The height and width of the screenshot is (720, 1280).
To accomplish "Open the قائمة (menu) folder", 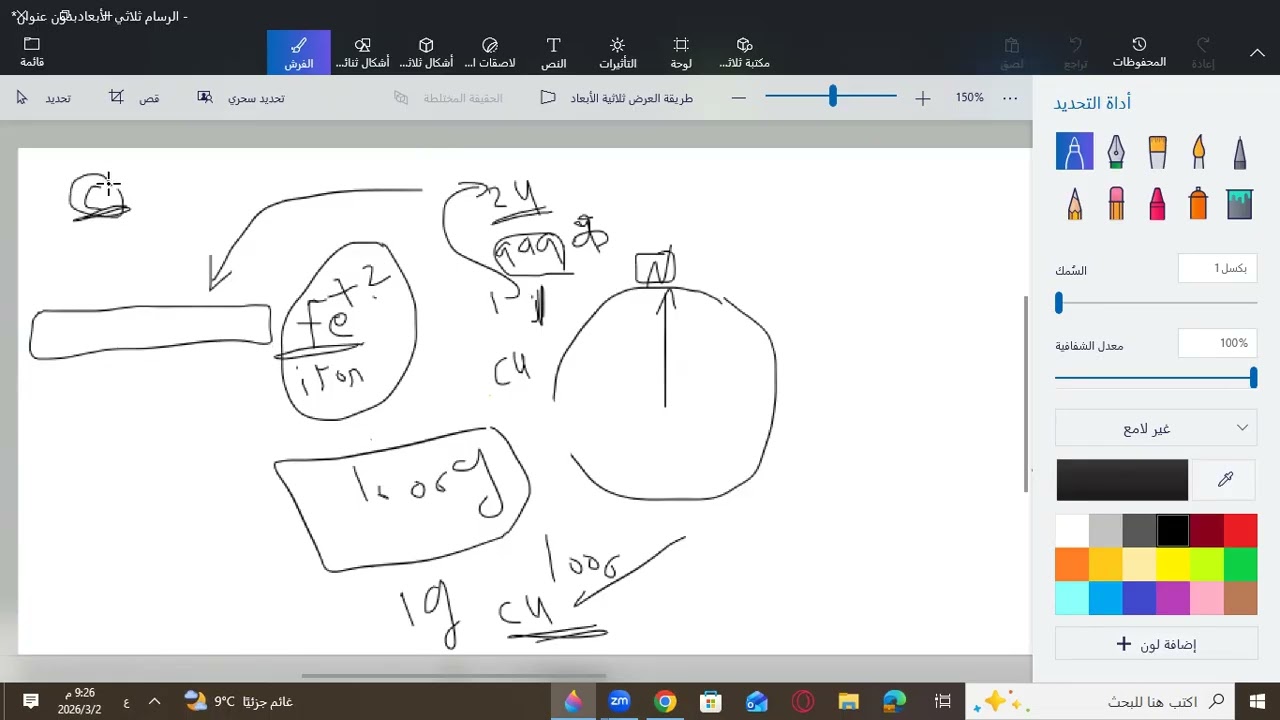I will [32, 52].
